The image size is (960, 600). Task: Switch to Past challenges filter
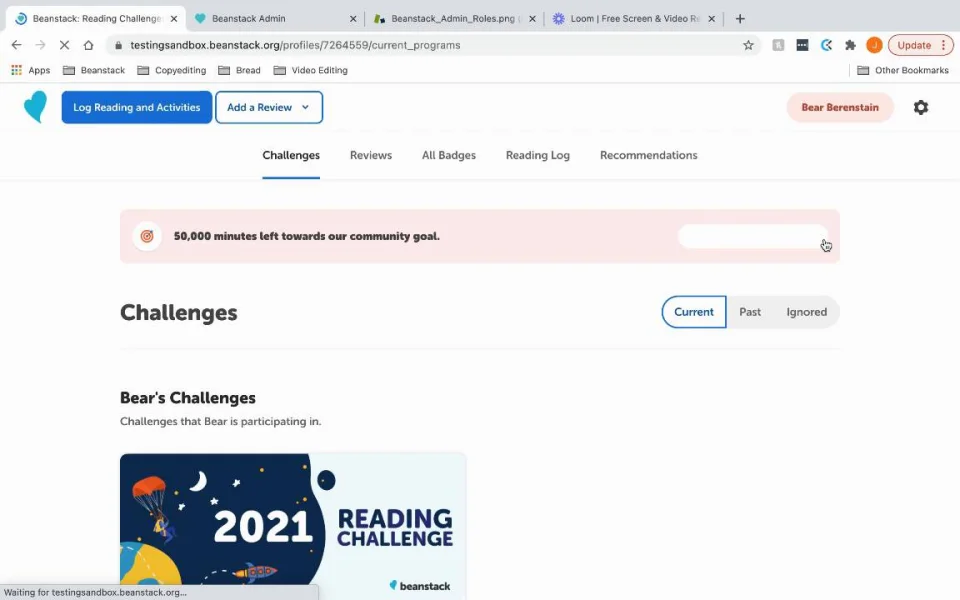point(750,312)
